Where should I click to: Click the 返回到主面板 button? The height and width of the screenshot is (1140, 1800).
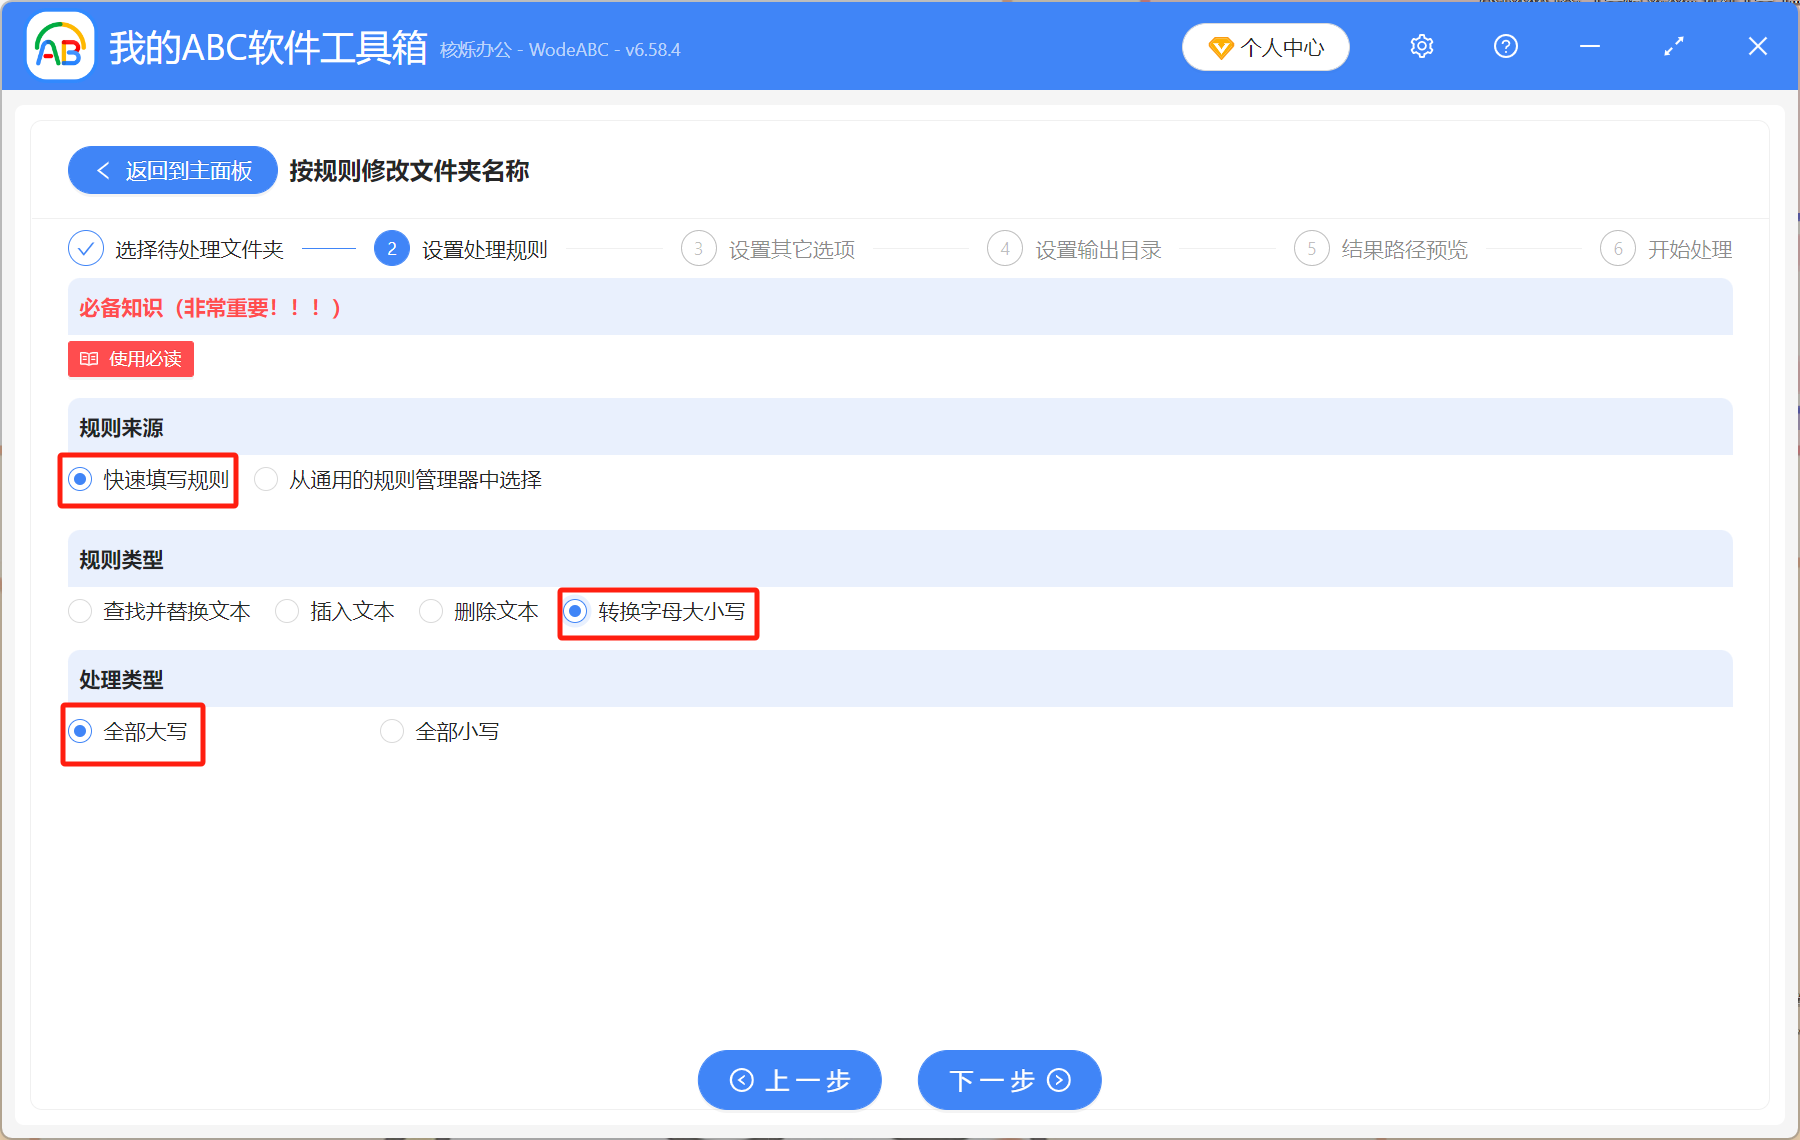(x=172, y=170)
